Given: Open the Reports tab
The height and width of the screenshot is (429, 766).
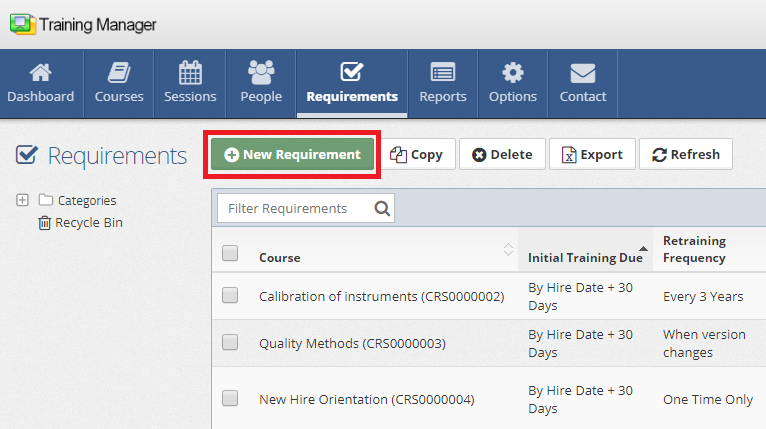Looking at the screenshot, I should click(x=443, y=84).
